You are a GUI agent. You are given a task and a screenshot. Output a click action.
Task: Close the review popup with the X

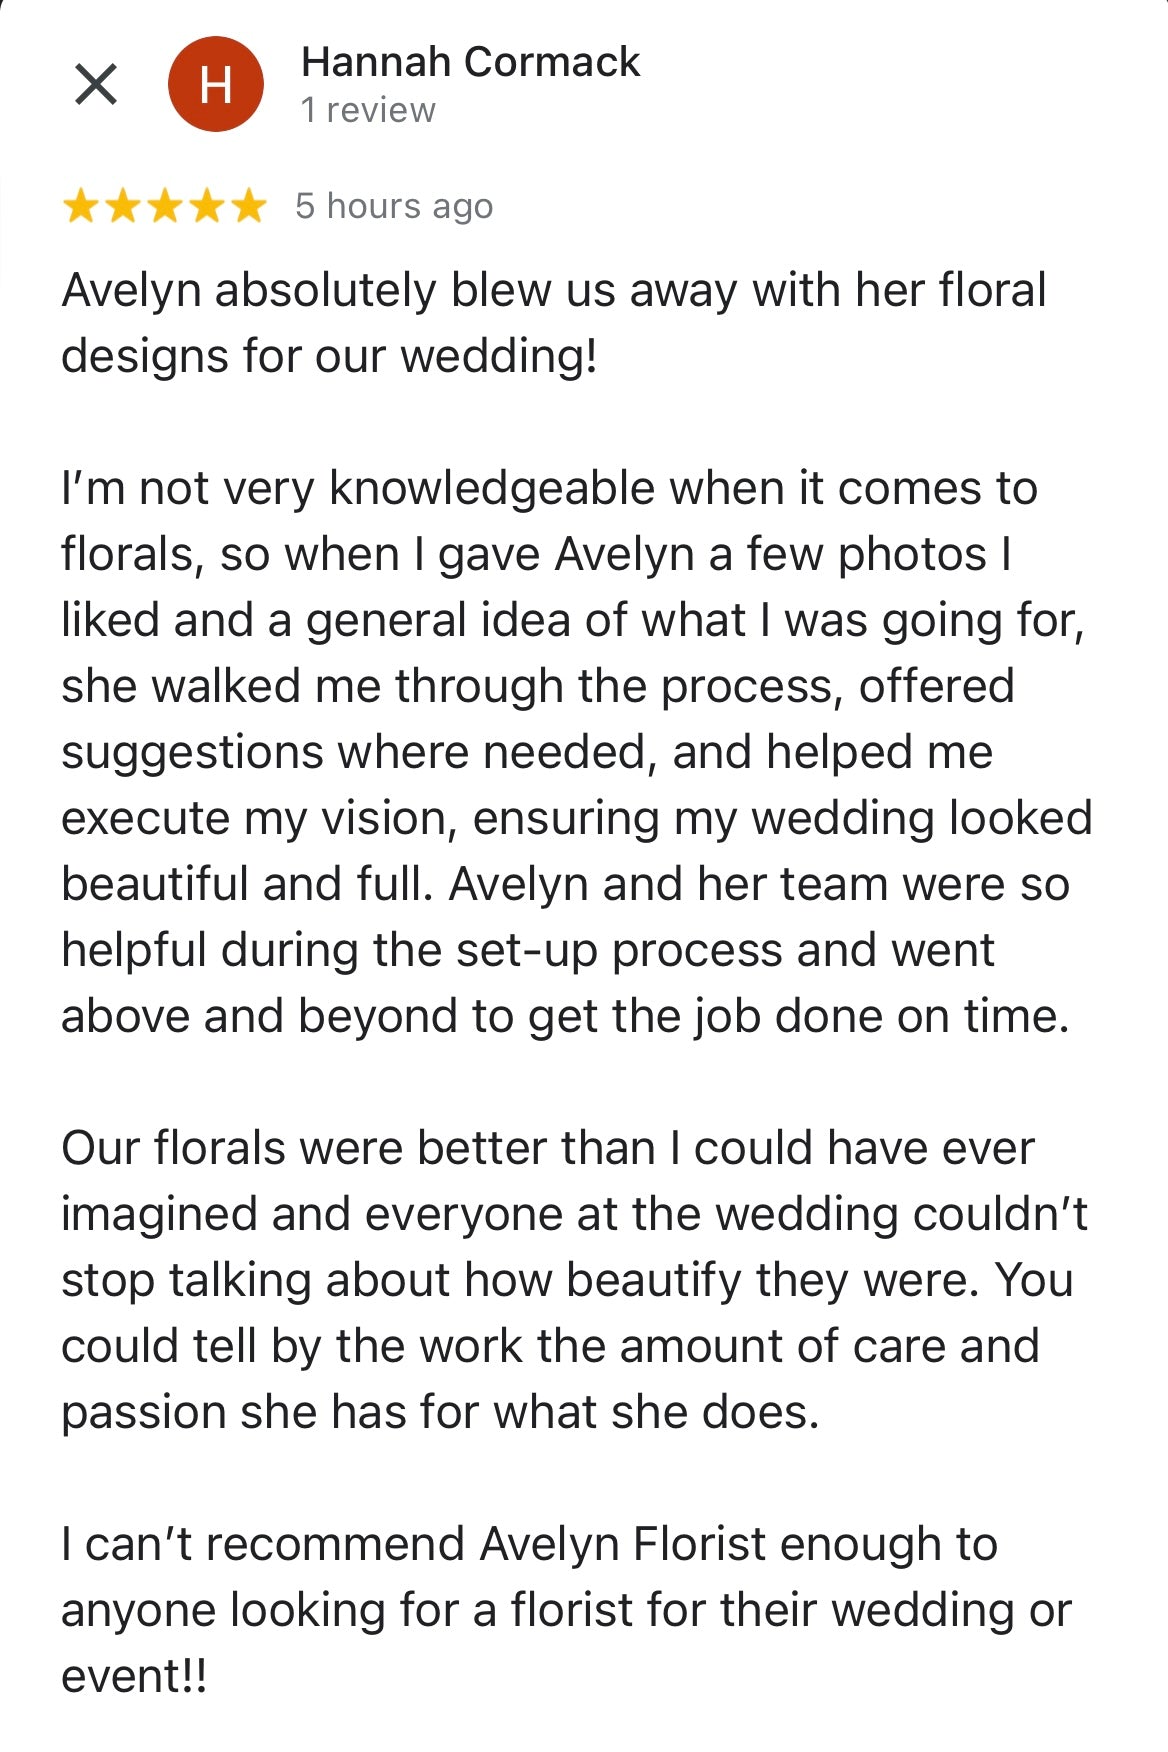click(x=97, y=85)
